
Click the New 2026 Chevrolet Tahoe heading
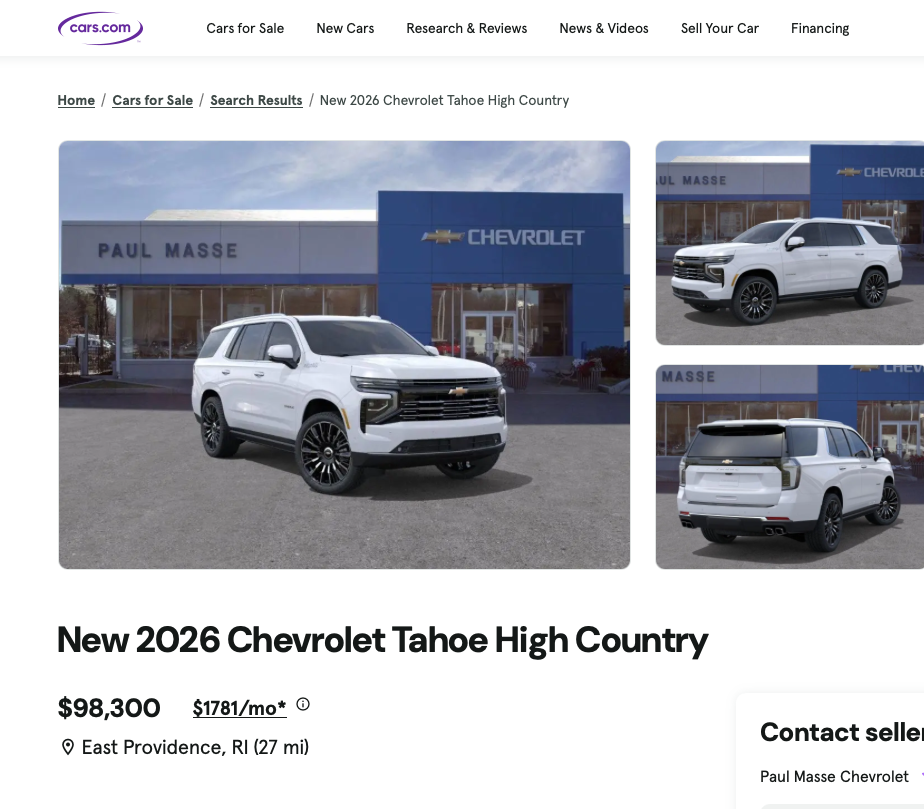(382, 640)
